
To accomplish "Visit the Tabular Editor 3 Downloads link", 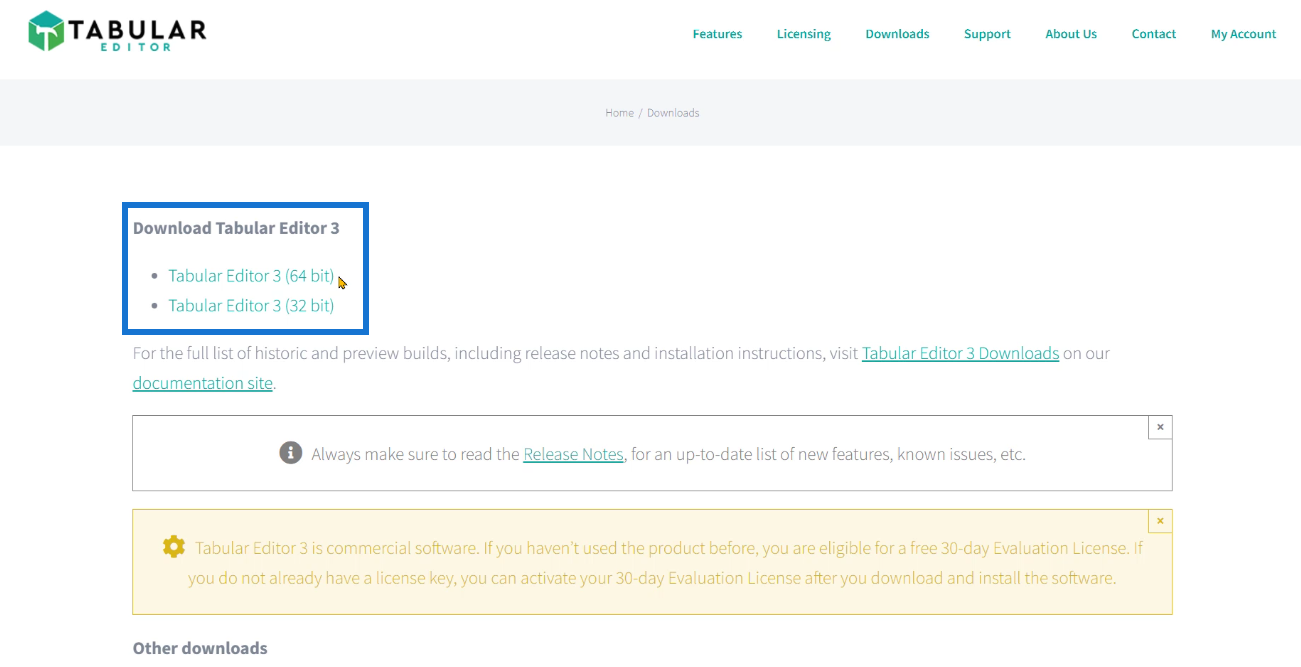I will tap(960, 353).
